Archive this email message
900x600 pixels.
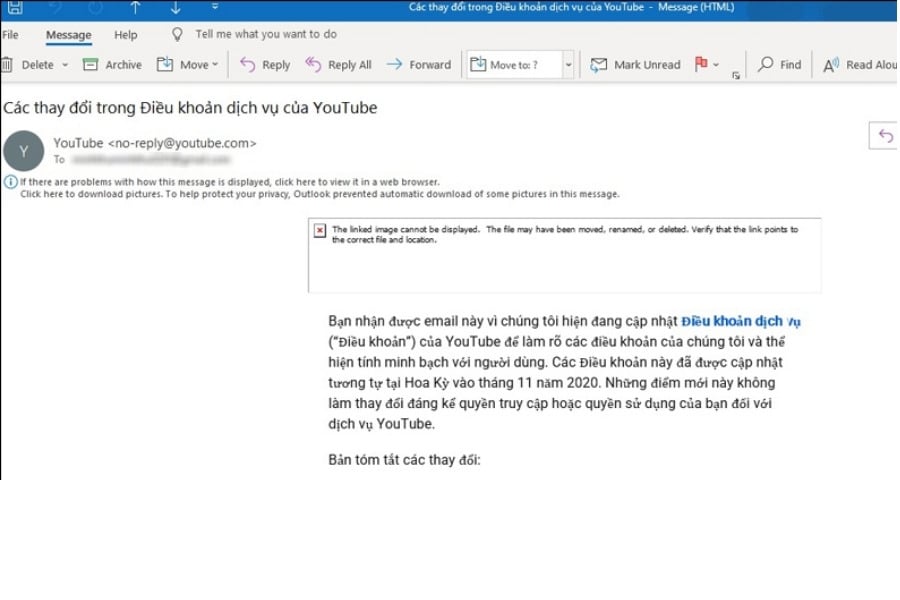(x=111, y=65)
